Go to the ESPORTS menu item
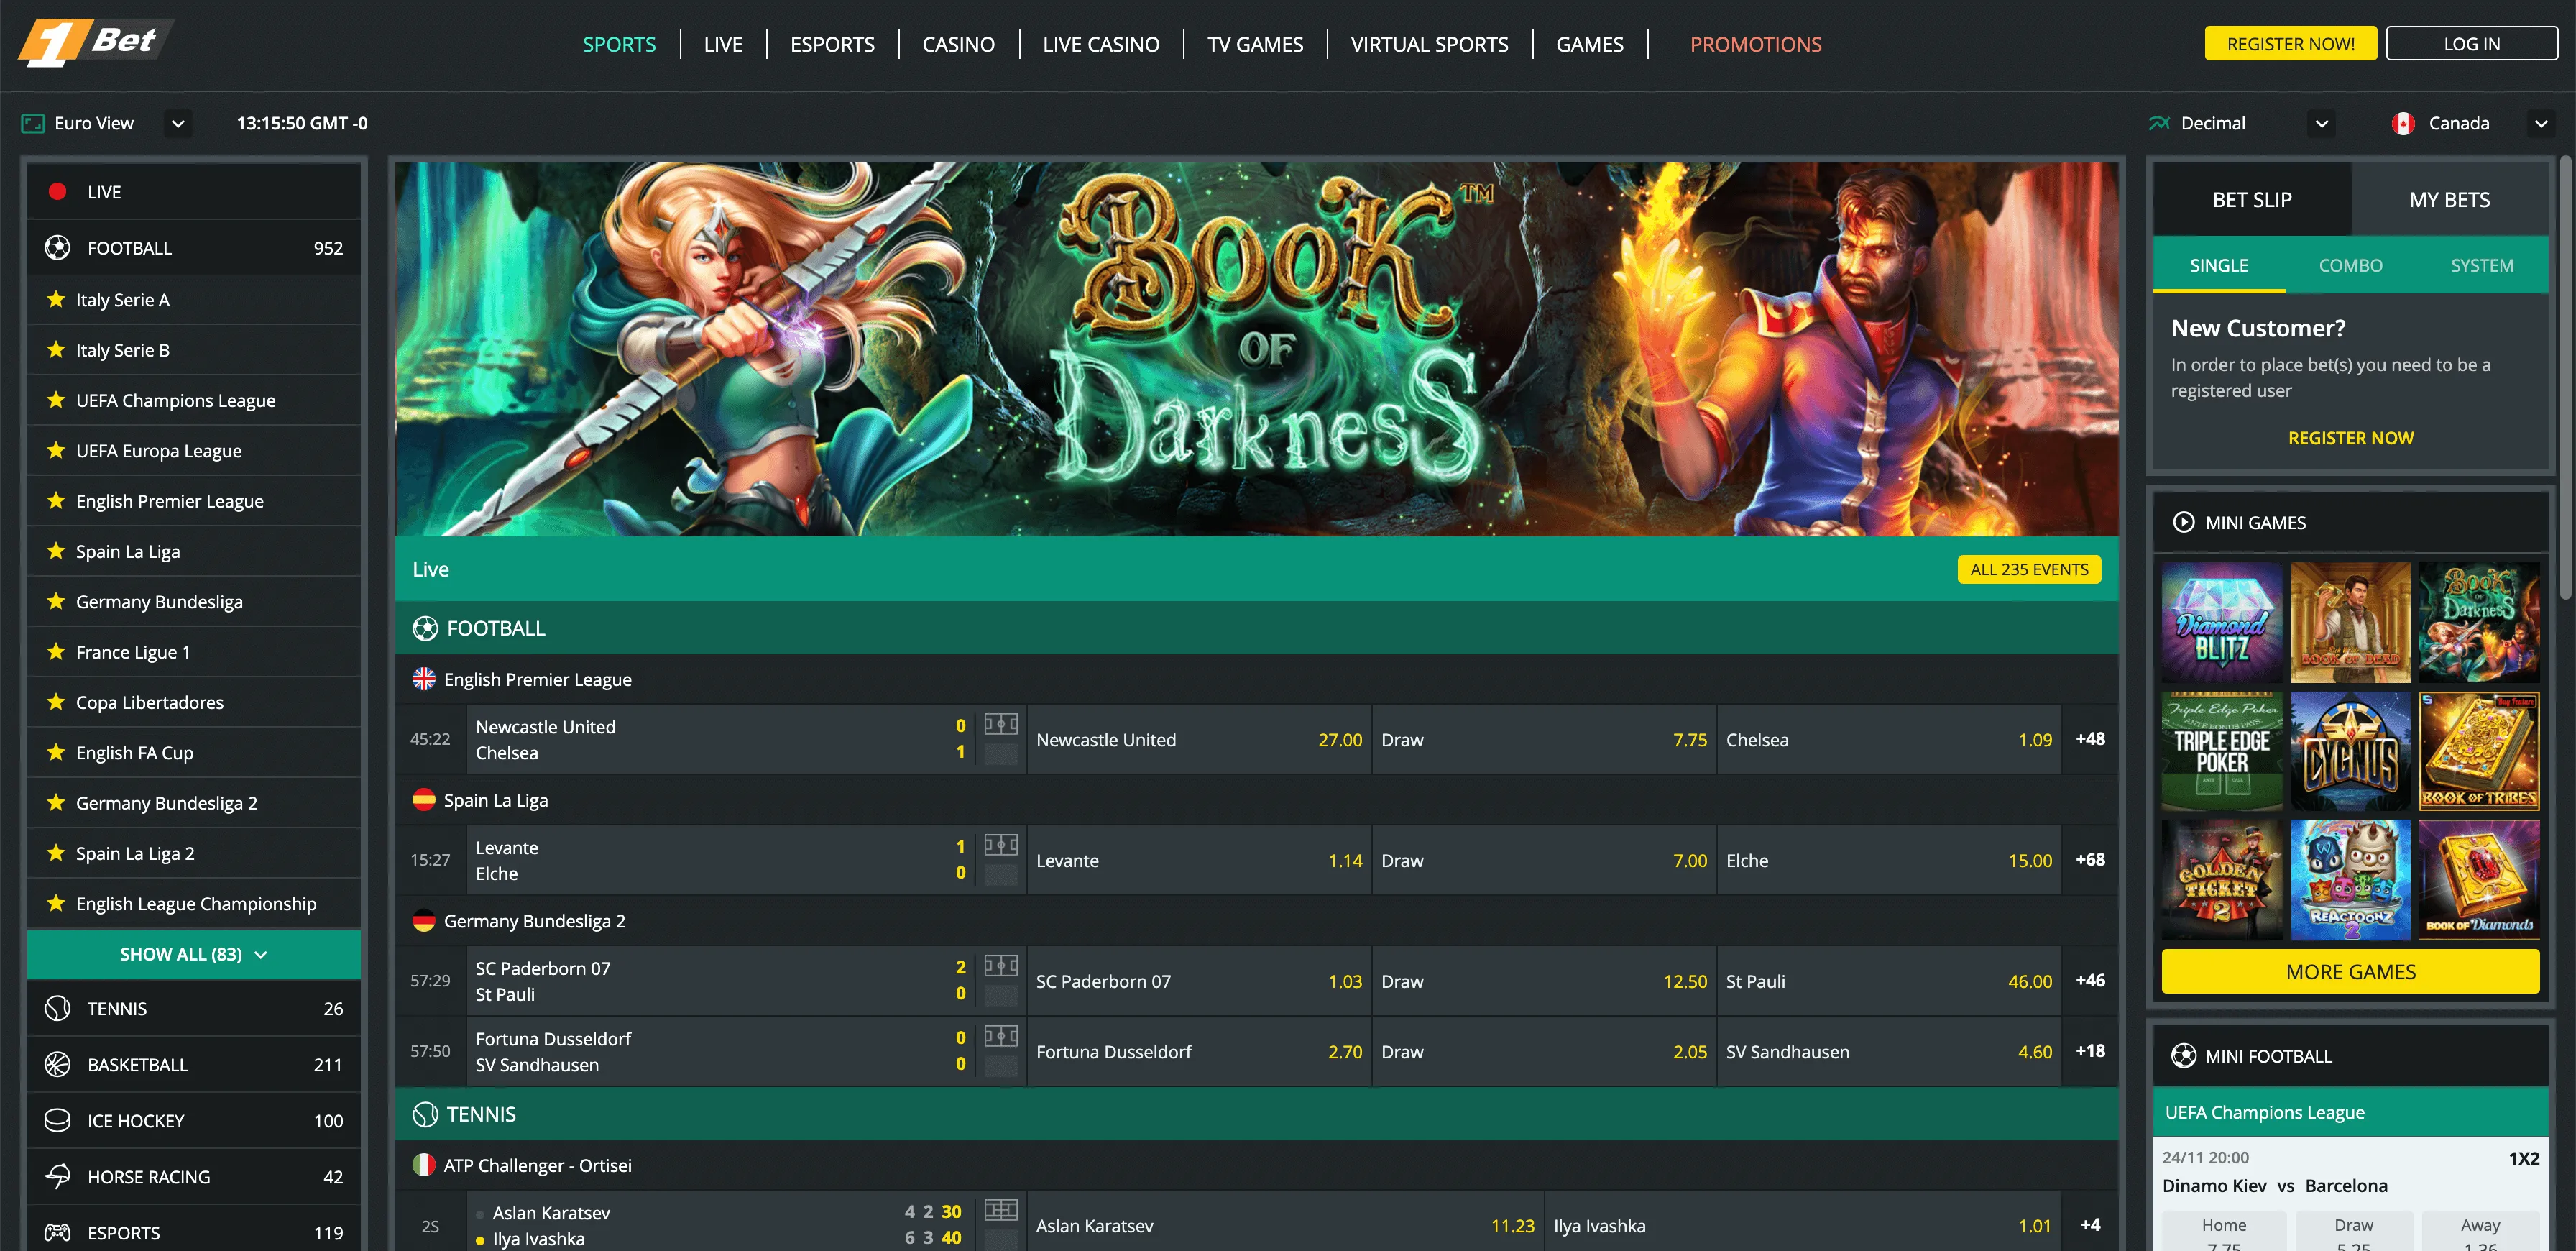2576x1251 pixels. coord(832,44)
